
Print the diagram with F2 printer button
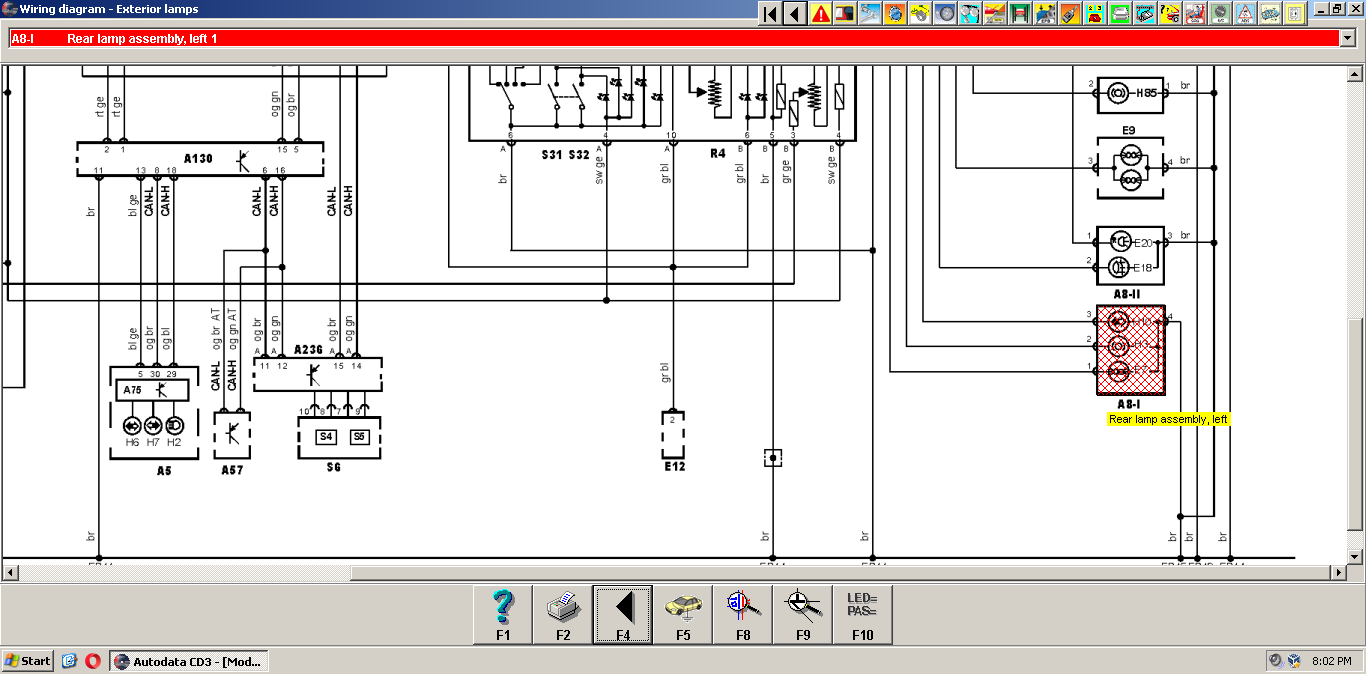pos(563,614)
